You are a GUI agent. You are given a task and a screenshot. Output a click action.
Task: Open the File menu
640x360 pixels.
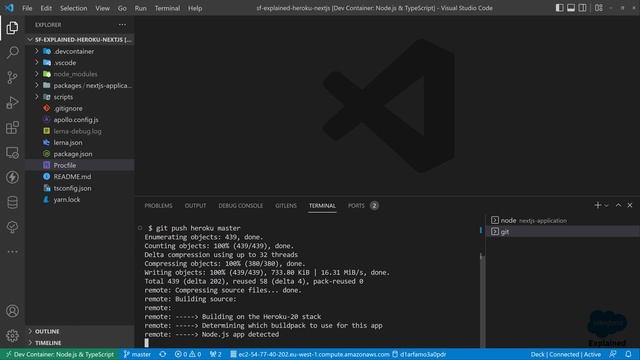click(27, 8)
